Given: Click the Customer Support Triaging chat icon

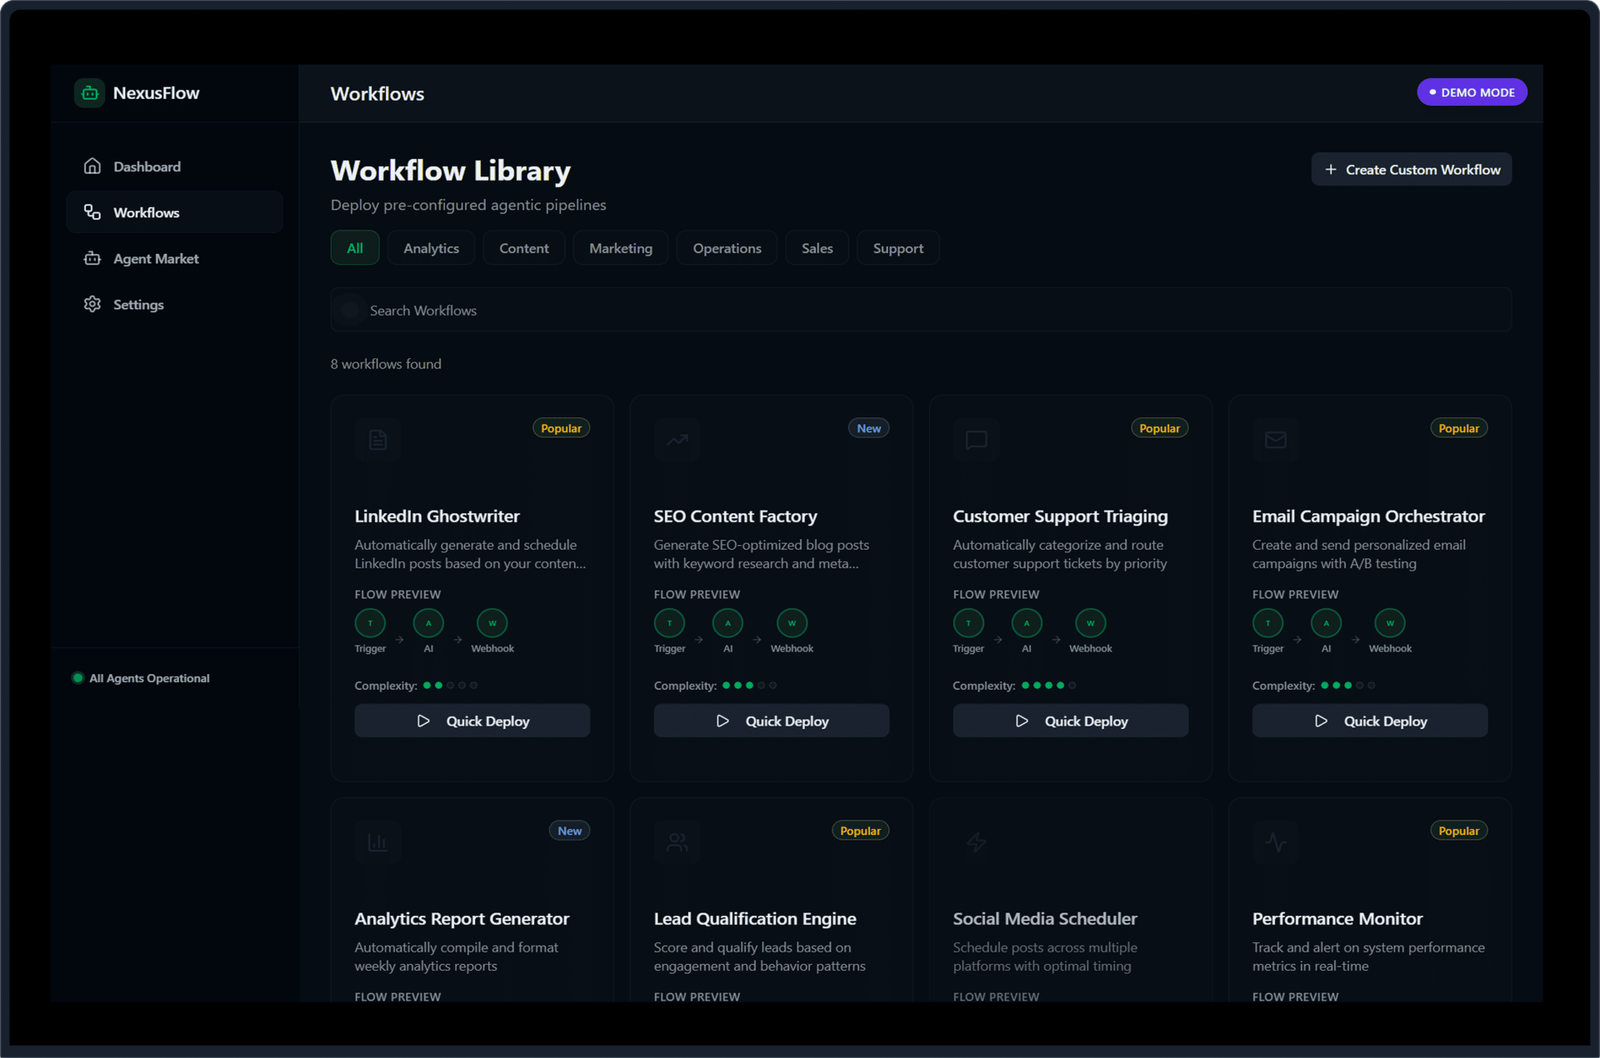Looking at the screenshot, I should [x=976, y=440].
